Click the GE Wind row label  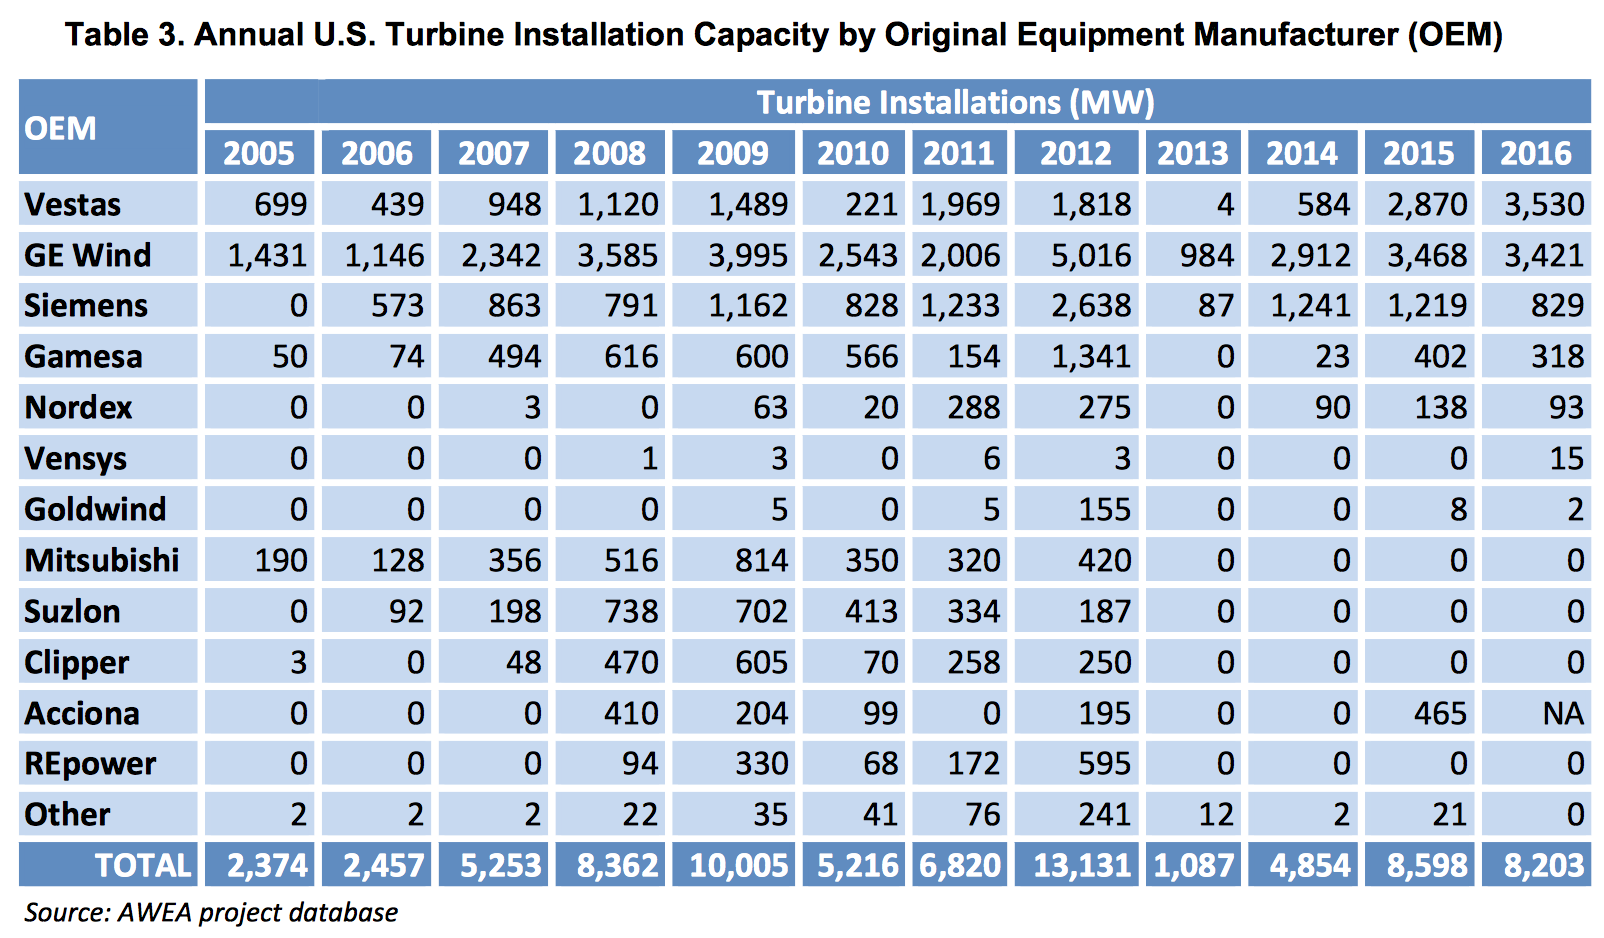(88, 255)
